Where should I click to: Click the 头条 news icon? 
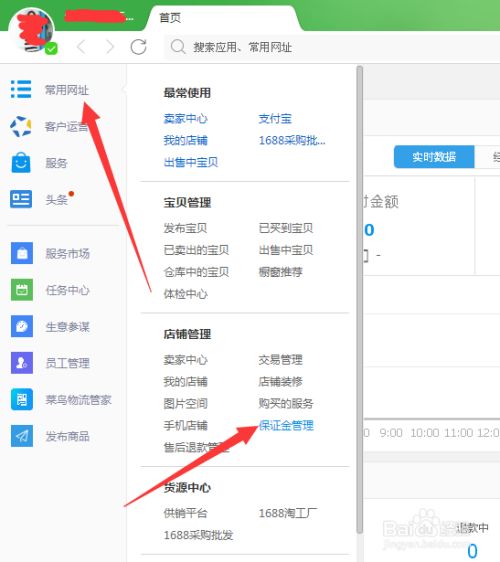coord(21,199)
